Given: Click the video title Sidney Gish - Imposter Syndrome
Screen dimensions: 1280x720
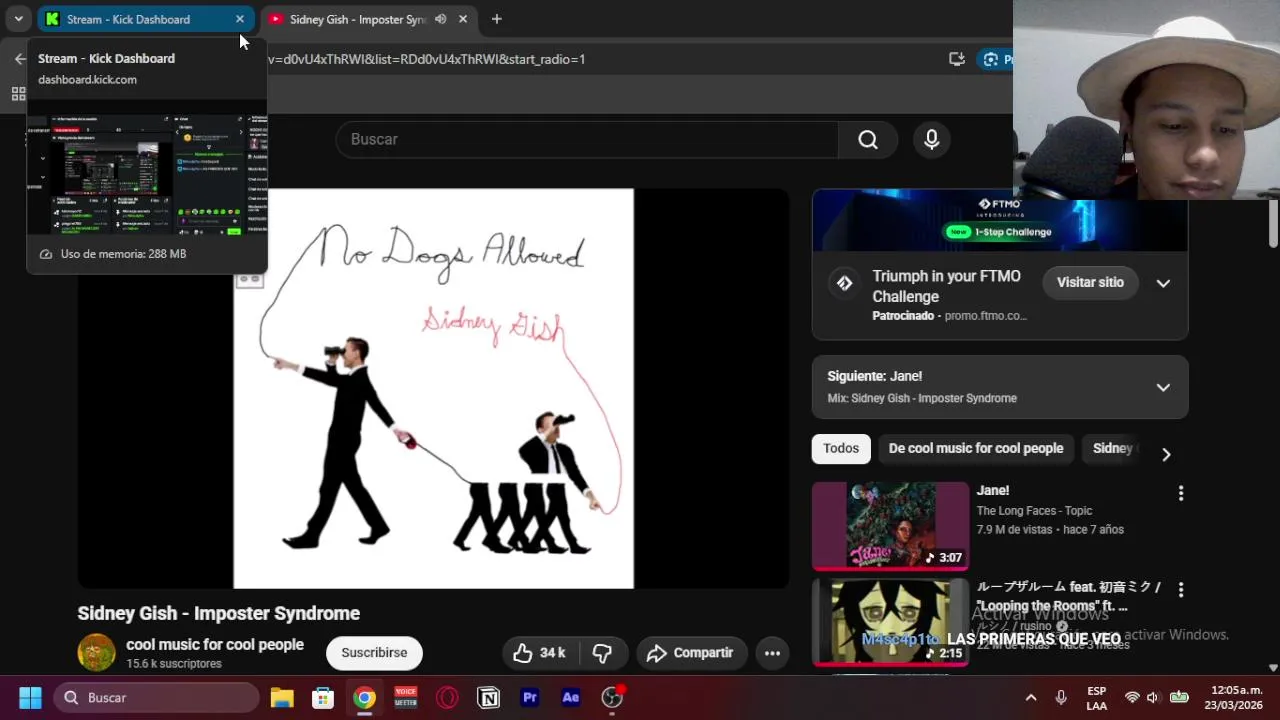Looking at the screenshot, I should (x=219, y=614).
